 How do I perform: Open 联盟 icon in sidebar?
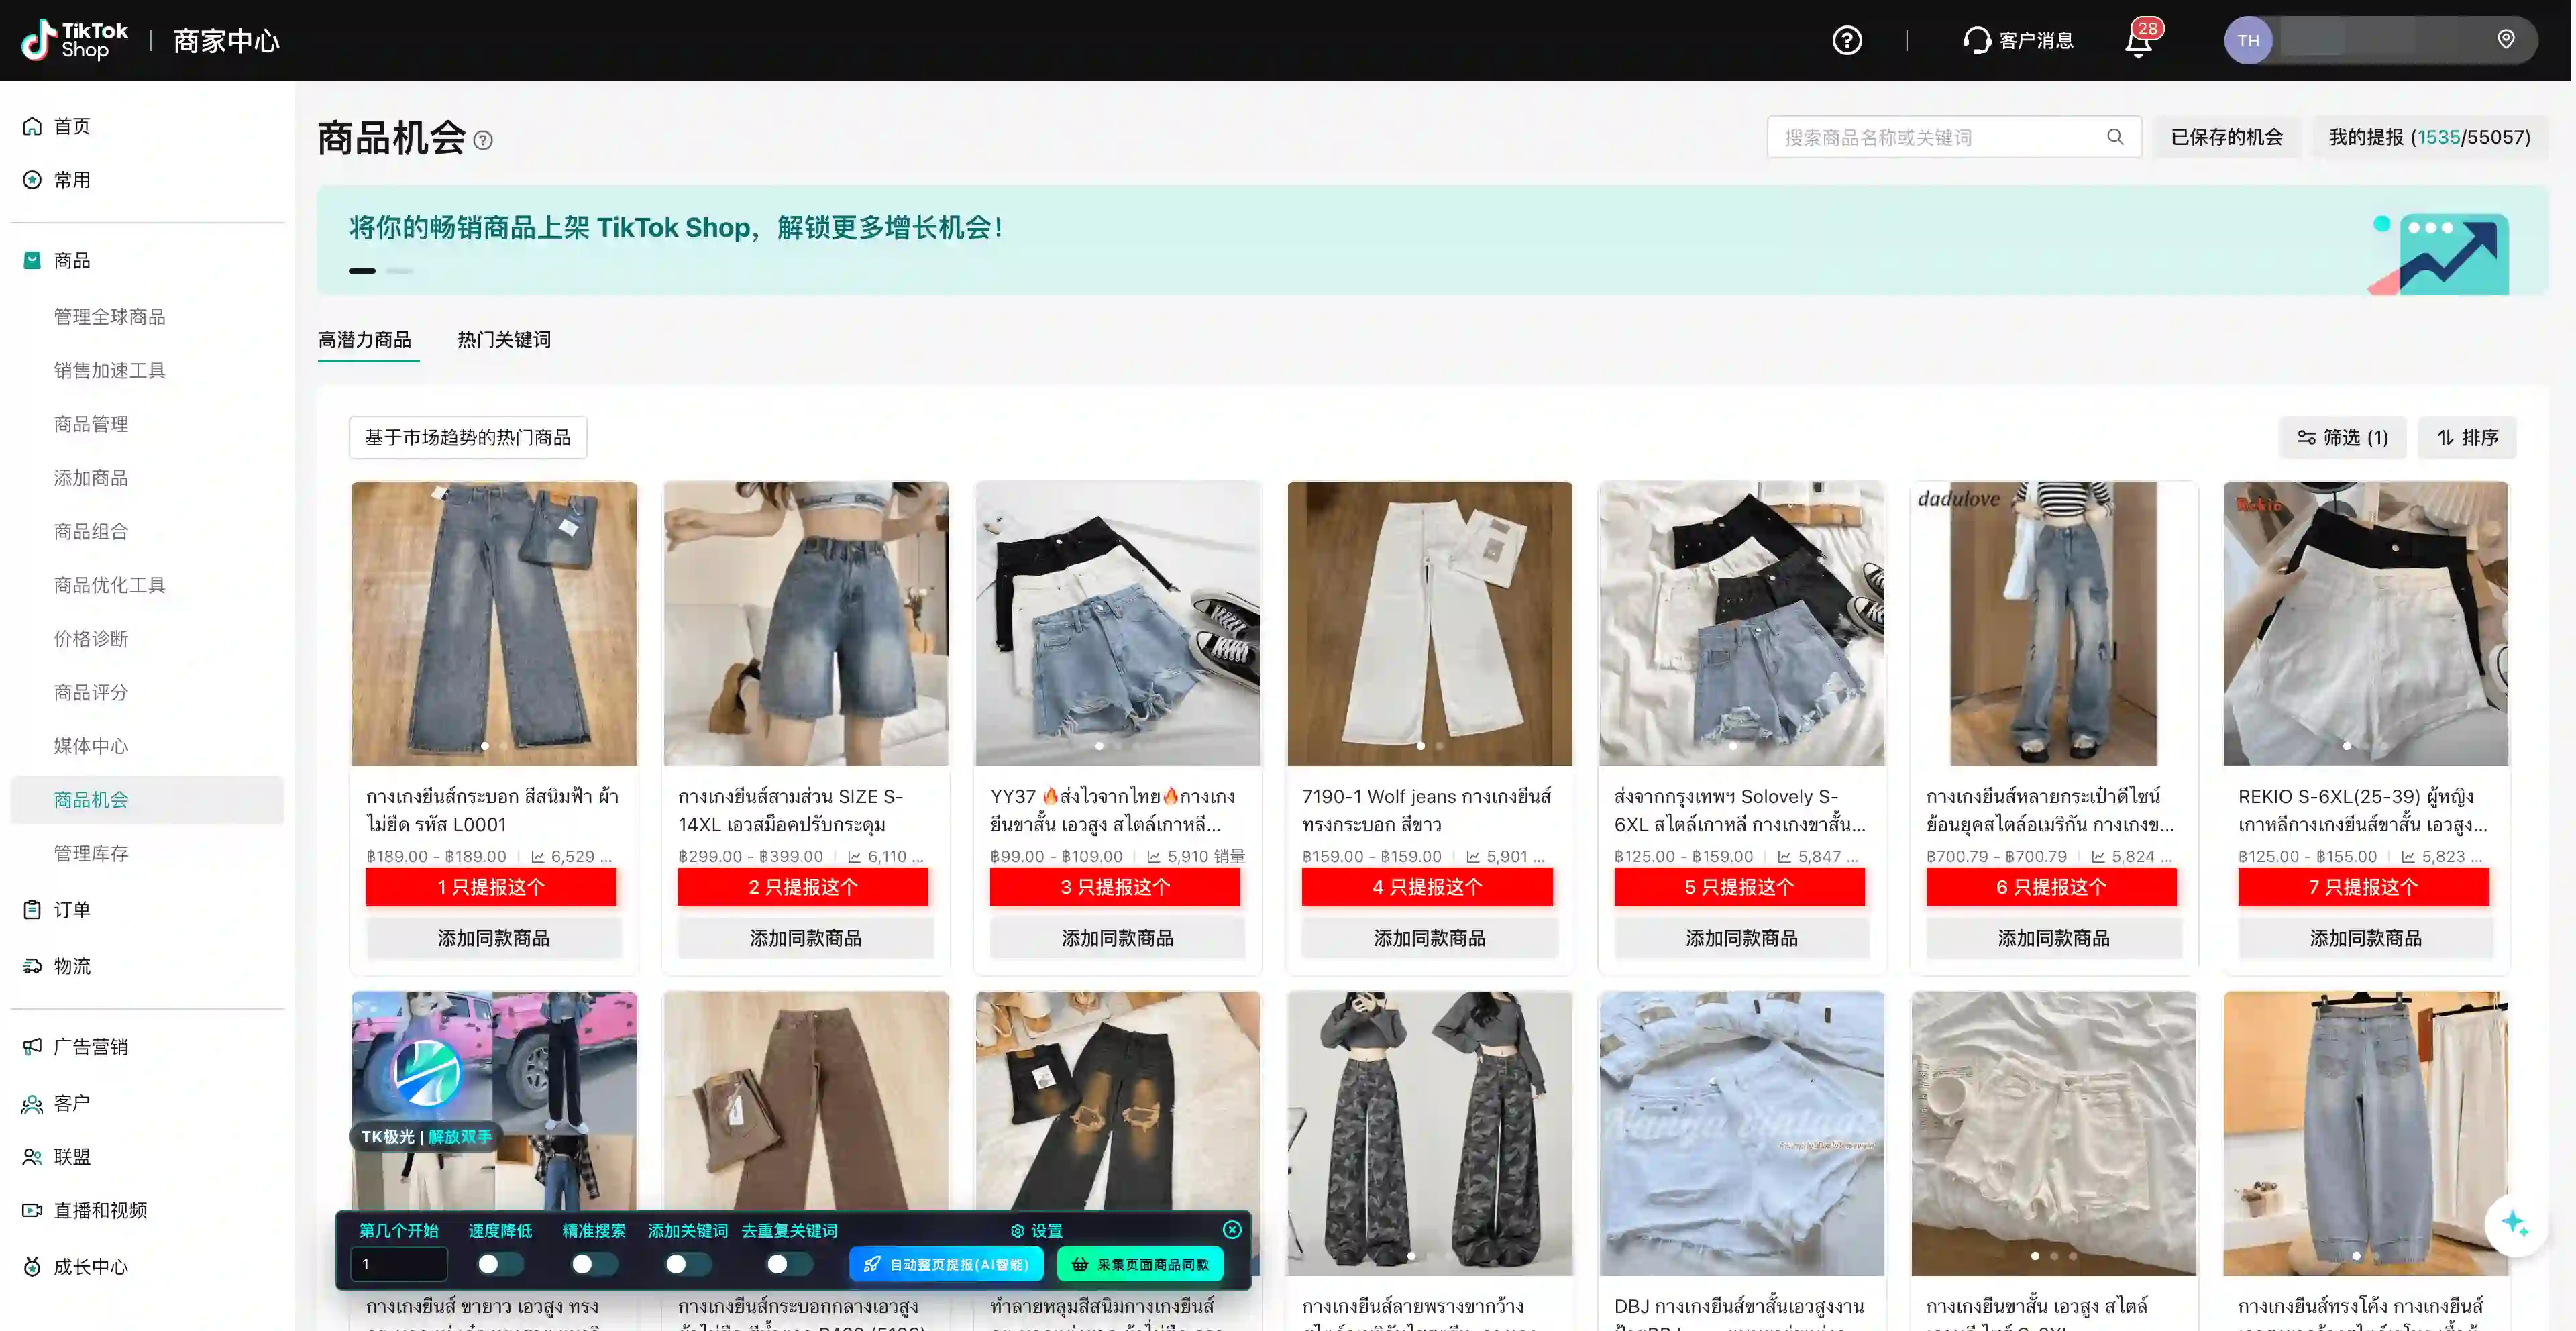[x=32, y=1157]
